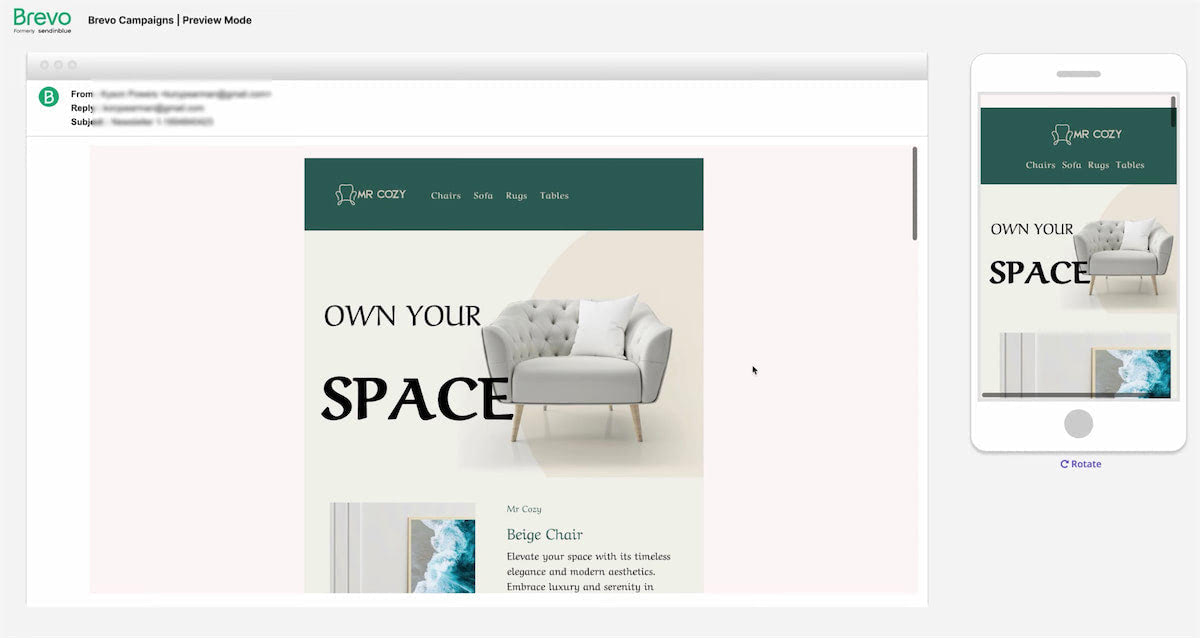Click the Mr Cozy logo in the mobile preview
1200x638 pixels.
pyautogui.click(x=1086, y=134)
